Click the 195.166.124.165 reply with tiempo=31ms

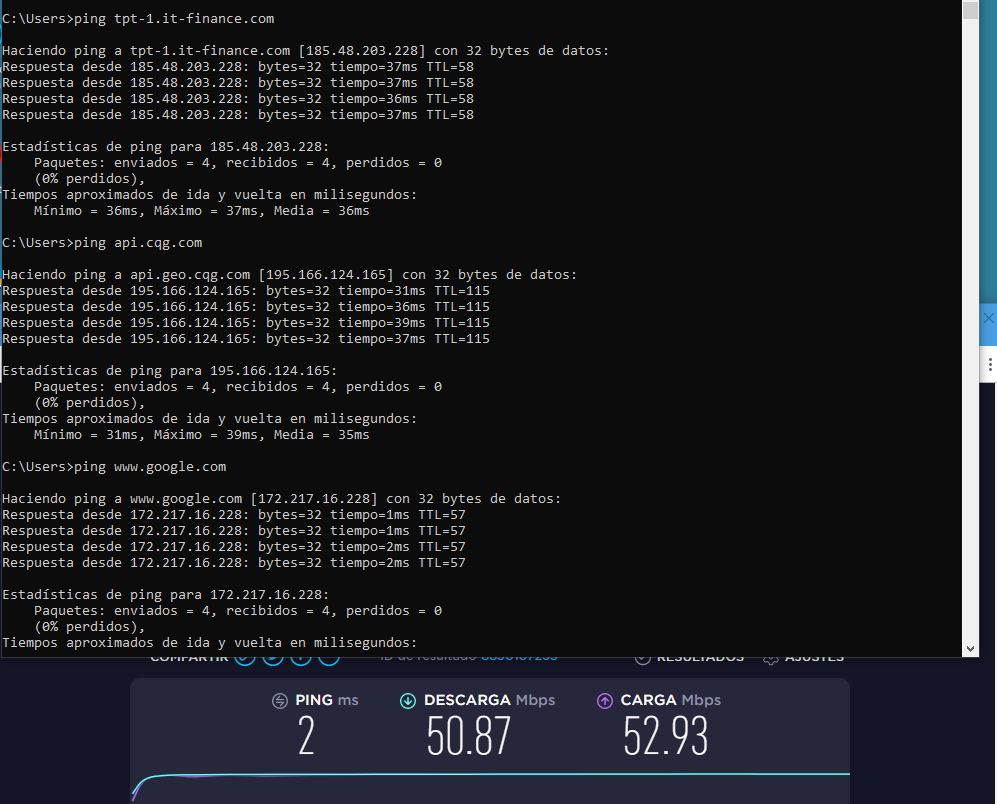[x=246, y=291]
